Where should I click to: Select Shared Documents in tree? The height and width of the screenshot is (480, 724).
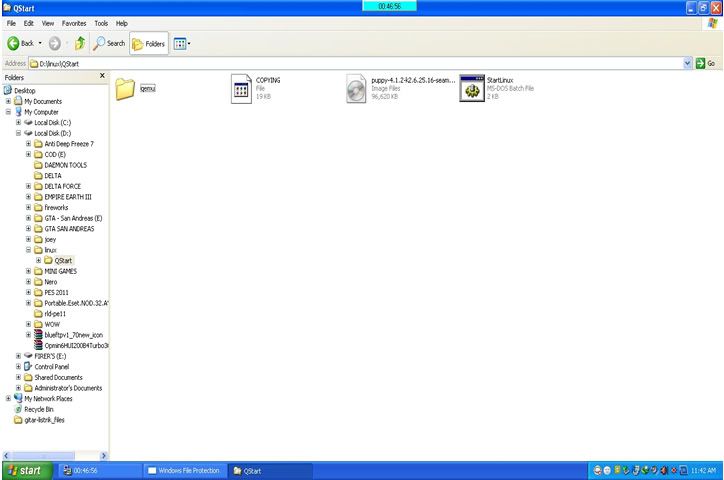tap(58, 377)
